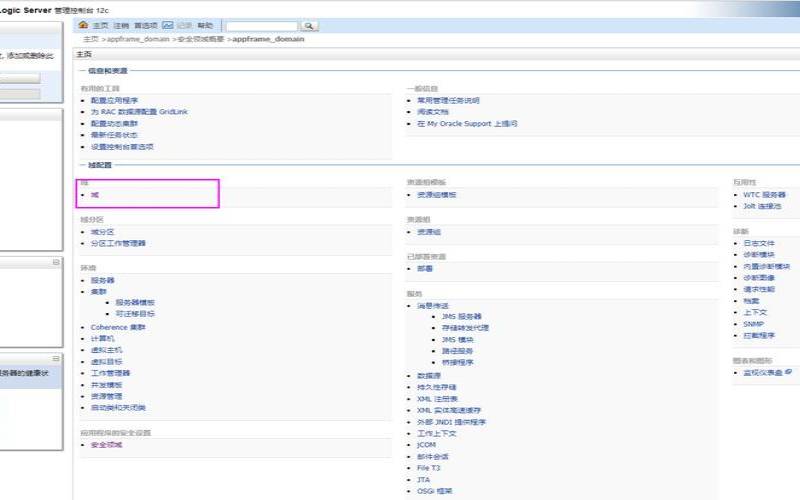Viewport: 800px width, 500px height.
Task: Open 首选项 in the top toolbar
Action: (146, 26)
